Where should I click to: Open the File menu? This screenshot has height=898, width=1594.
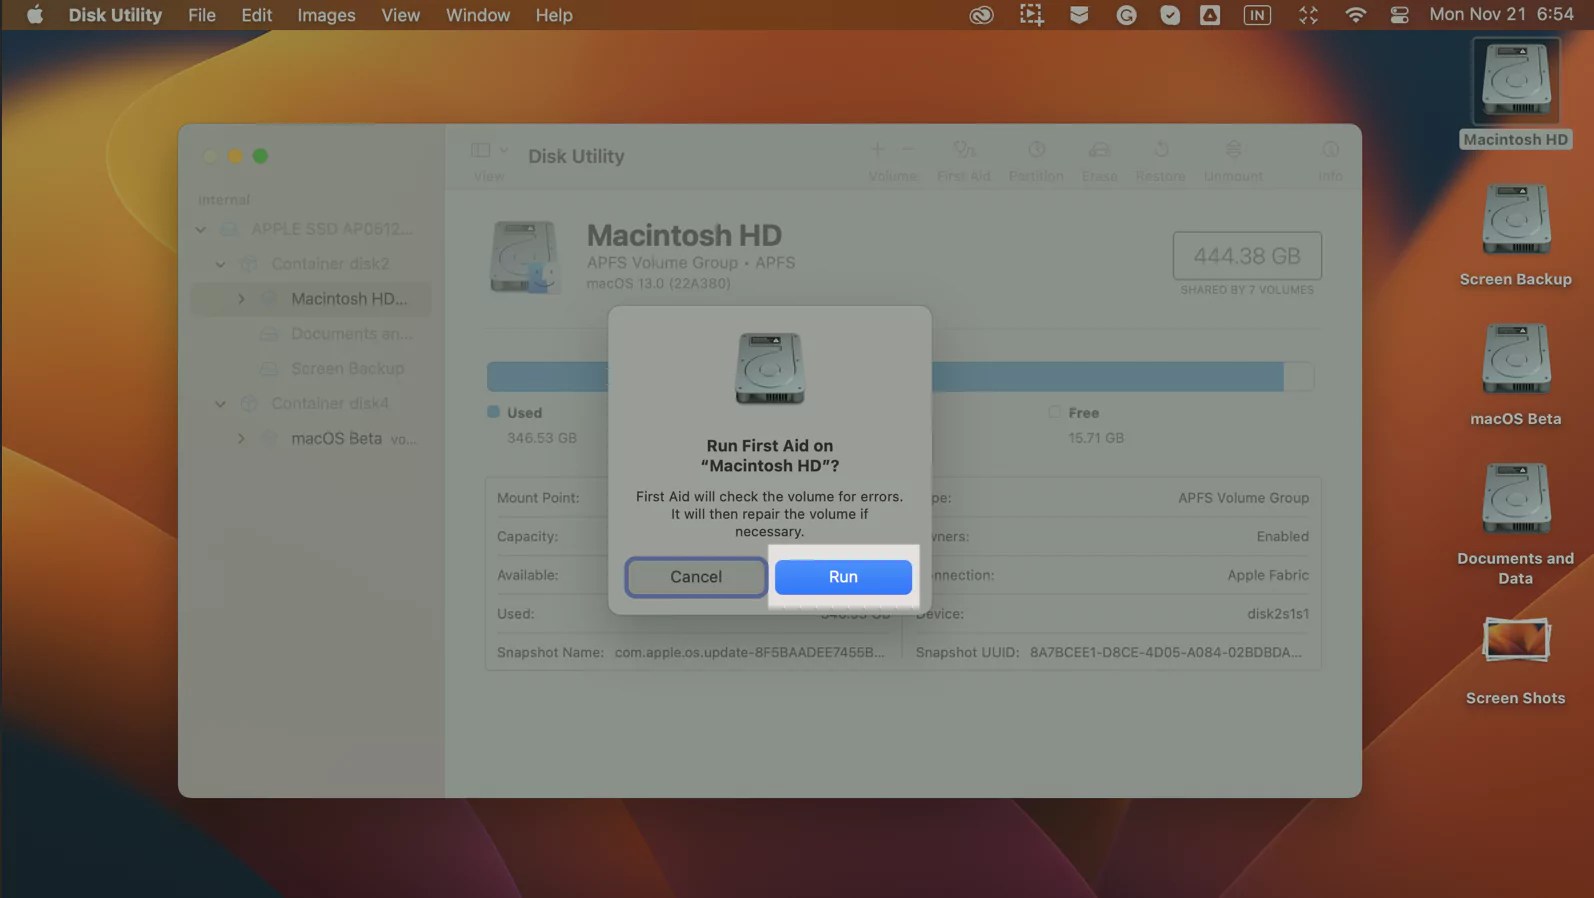pyautogui.click(x=202, y=15)
